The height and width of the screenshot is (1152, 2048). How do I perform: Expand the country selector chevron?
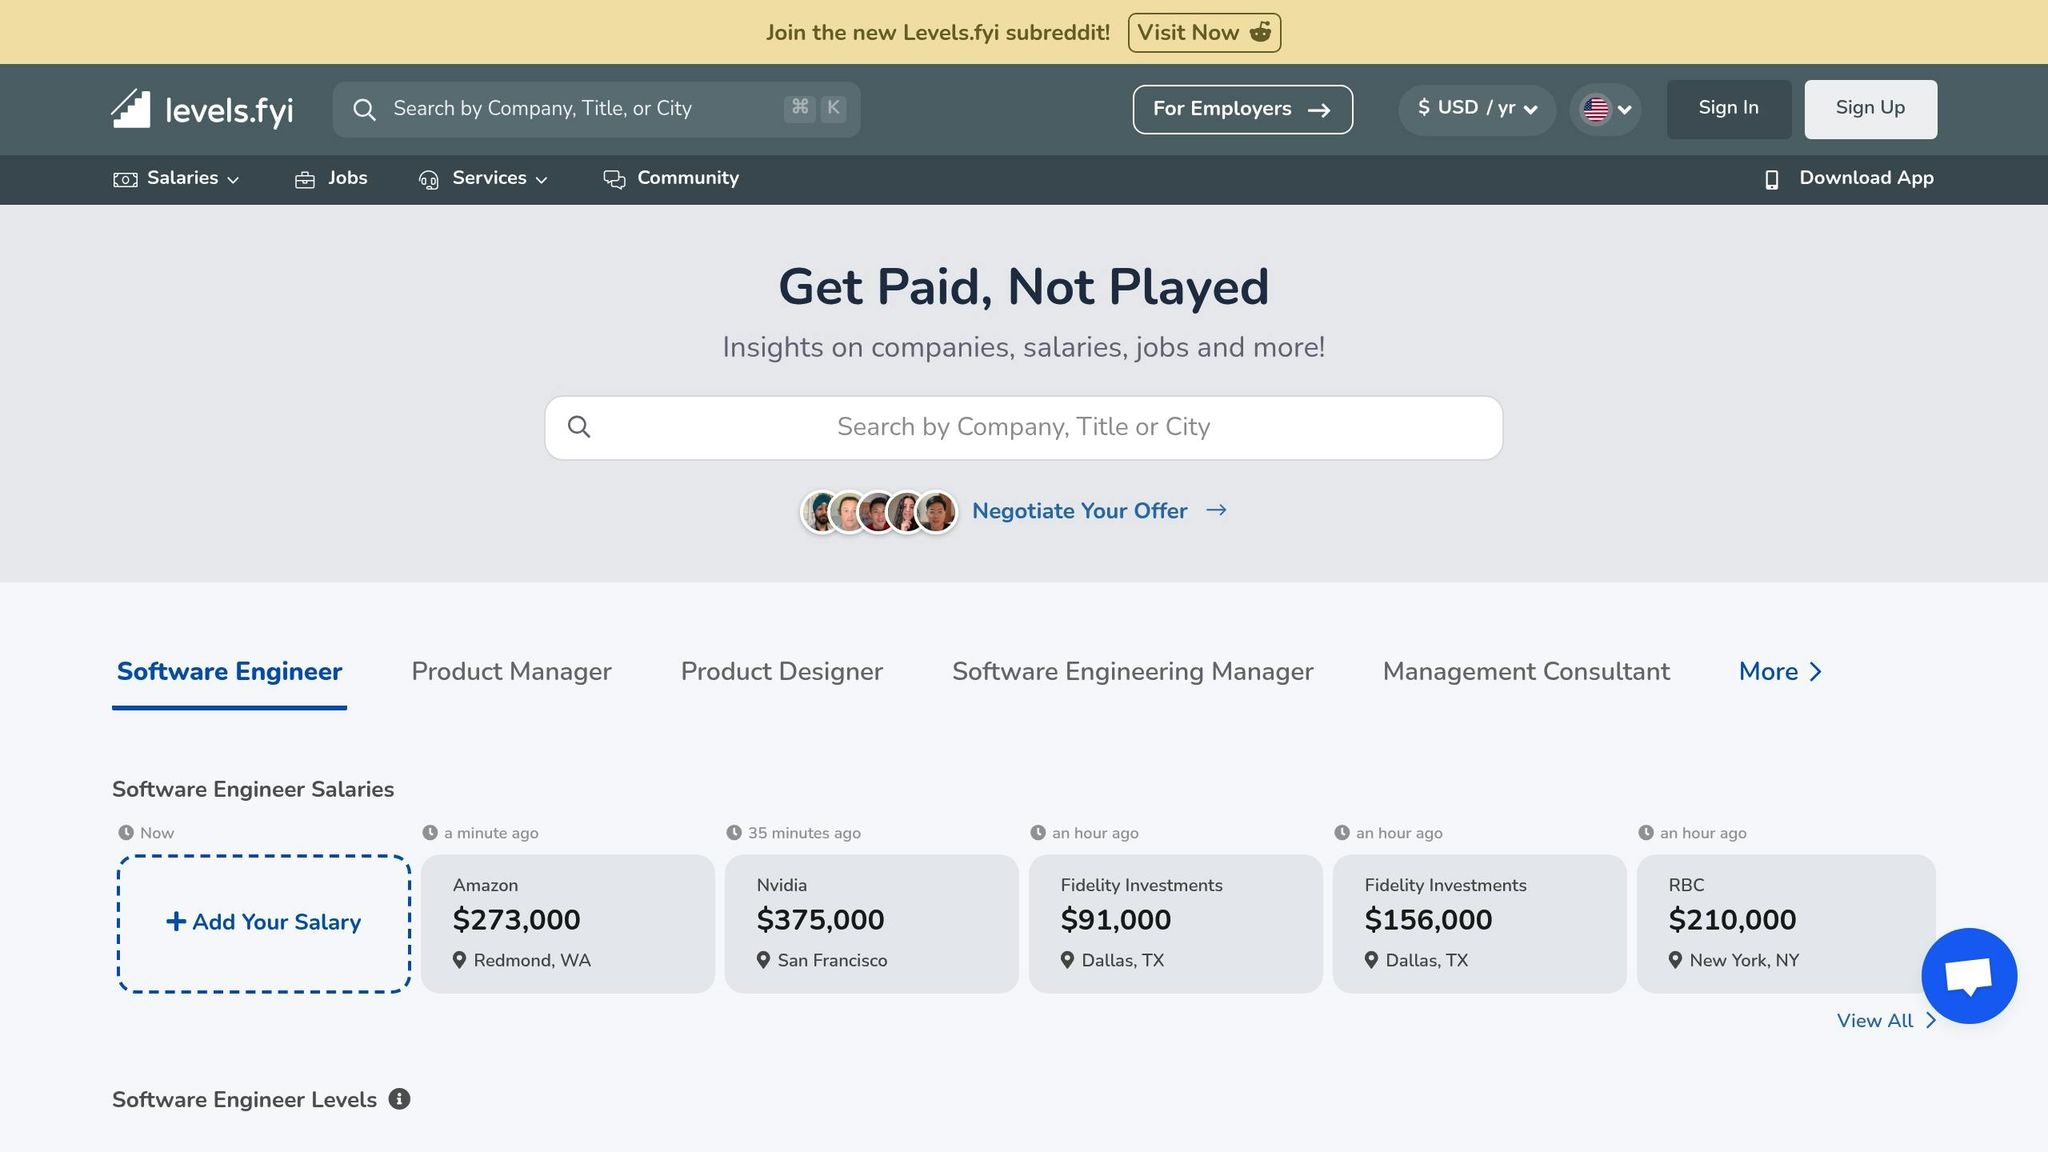click(1625, 110)
